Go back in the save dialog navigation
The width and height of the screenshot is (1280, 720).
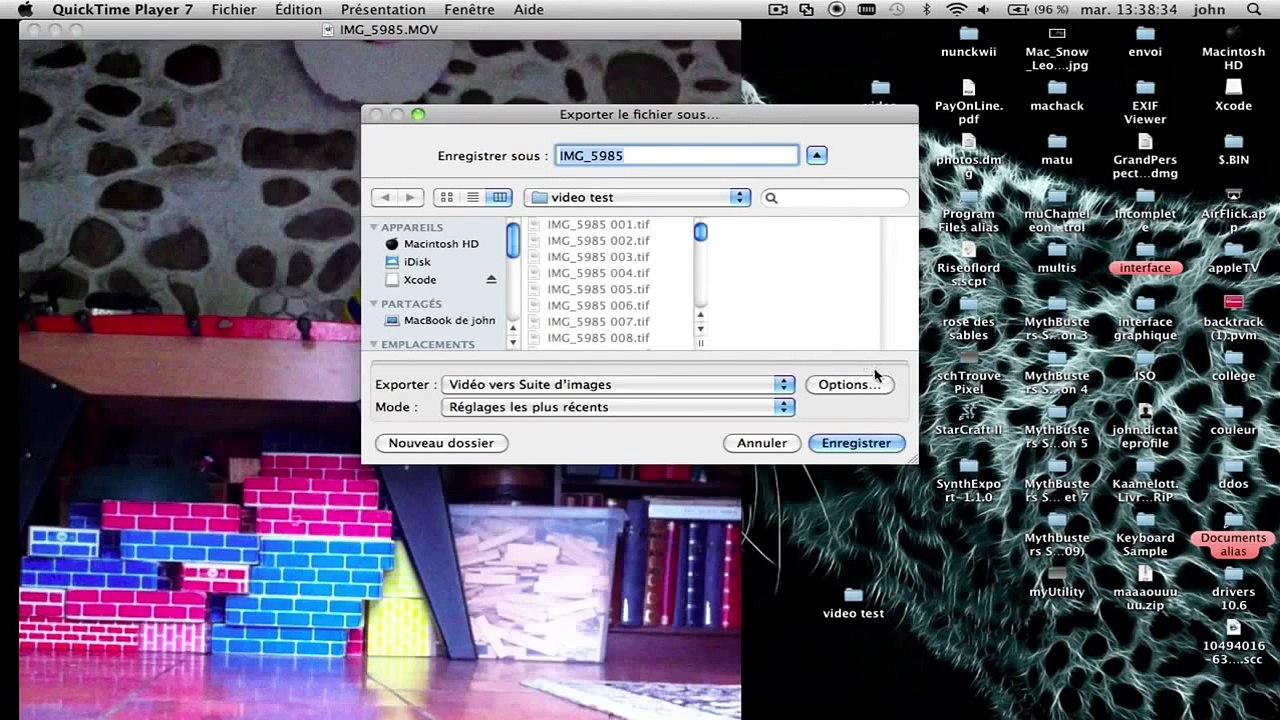coord(385,198)
